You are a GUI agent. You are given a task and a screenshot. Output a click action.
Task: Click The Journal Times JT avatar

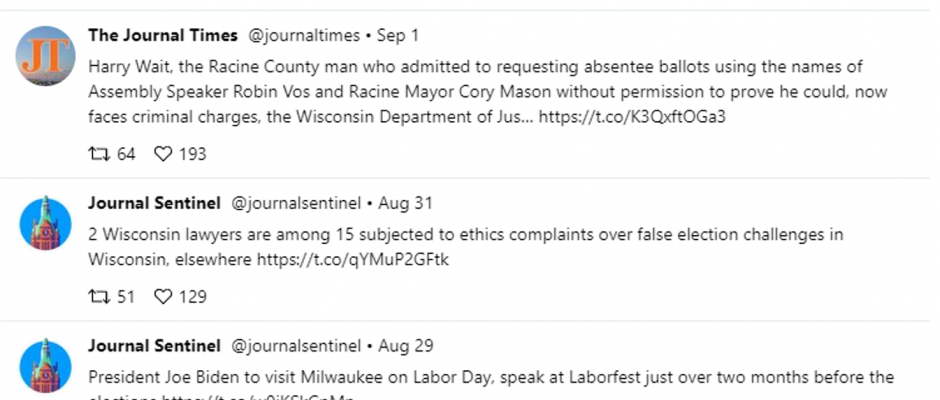pos(46,56)
